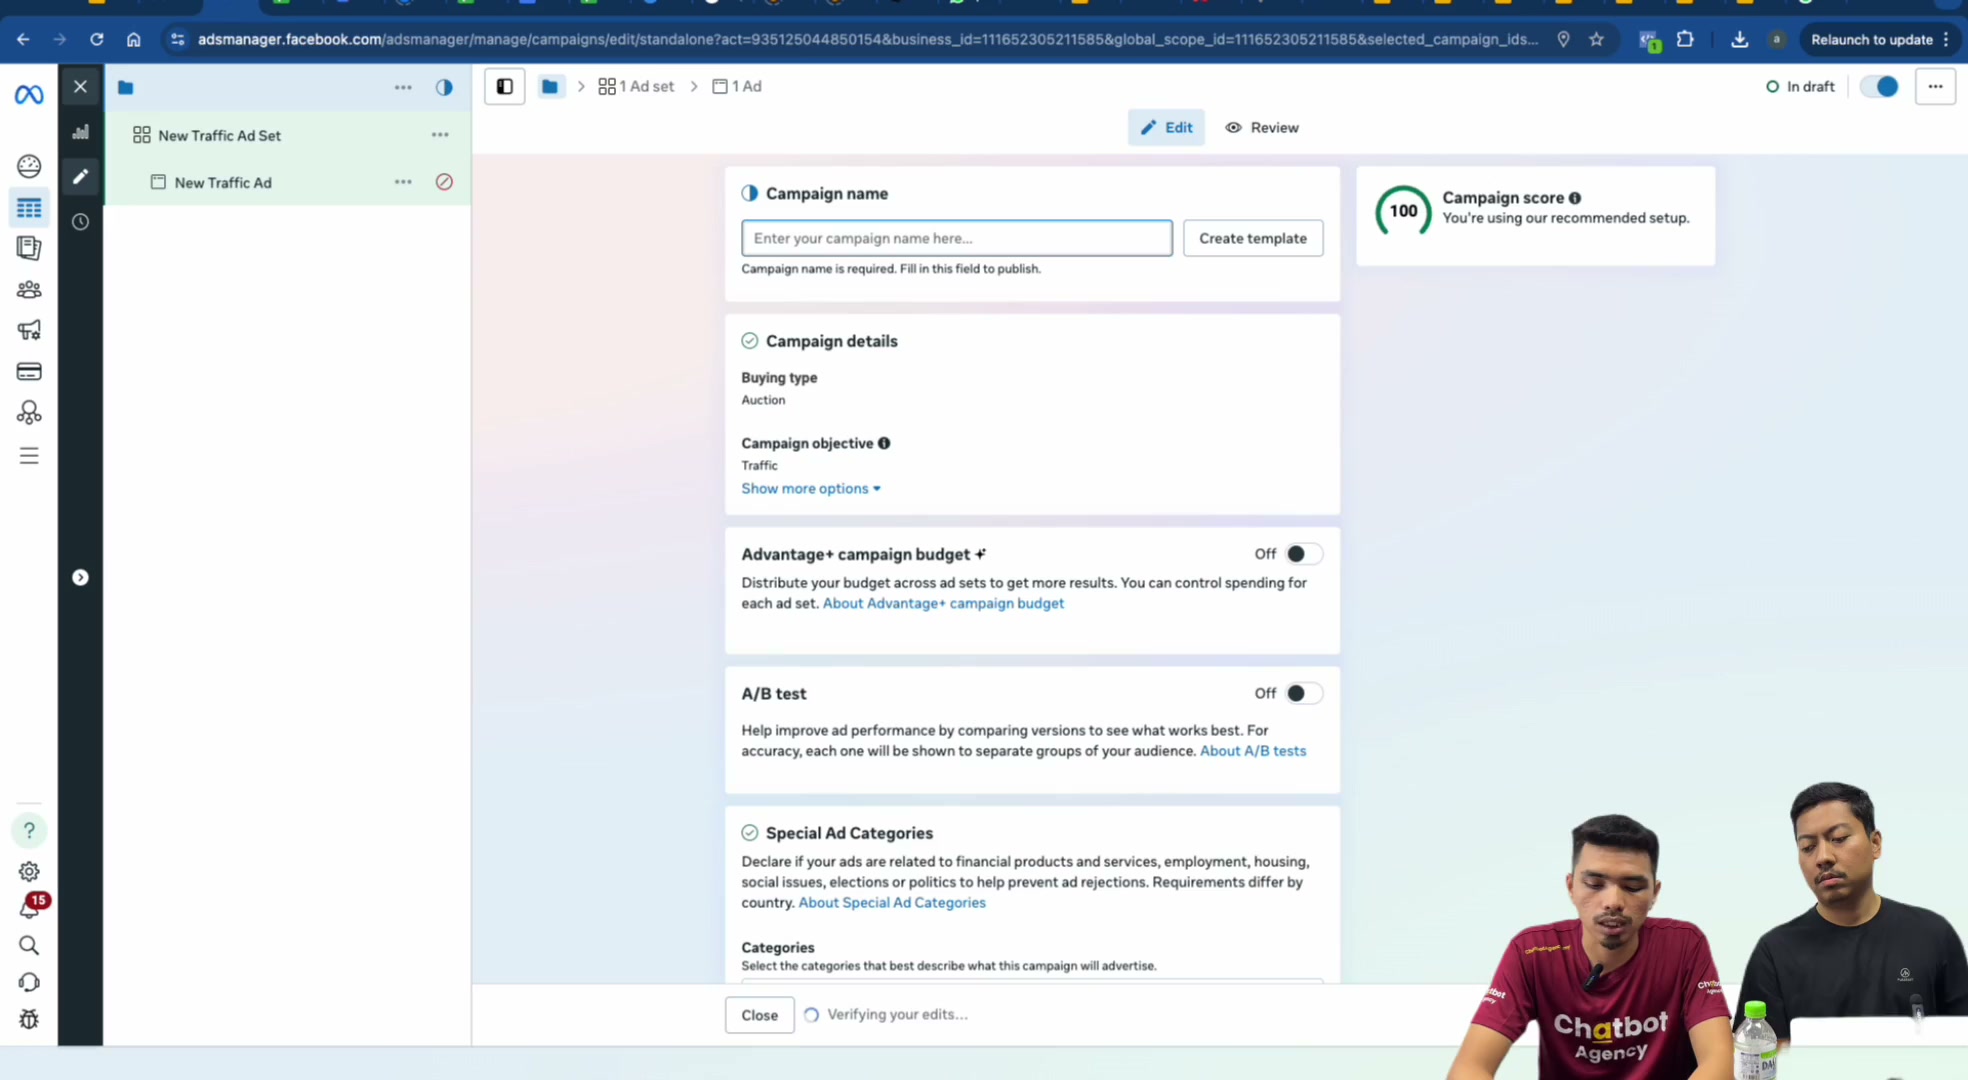Open search magnifier icon in left rail
Image resolution: width=1968 pixels, height=1080 pixels.
[29, 946]
